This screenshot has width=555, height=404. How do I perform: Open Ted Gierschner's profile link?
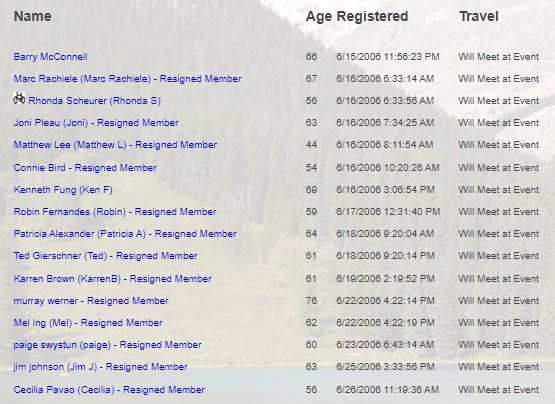(105, 256)
